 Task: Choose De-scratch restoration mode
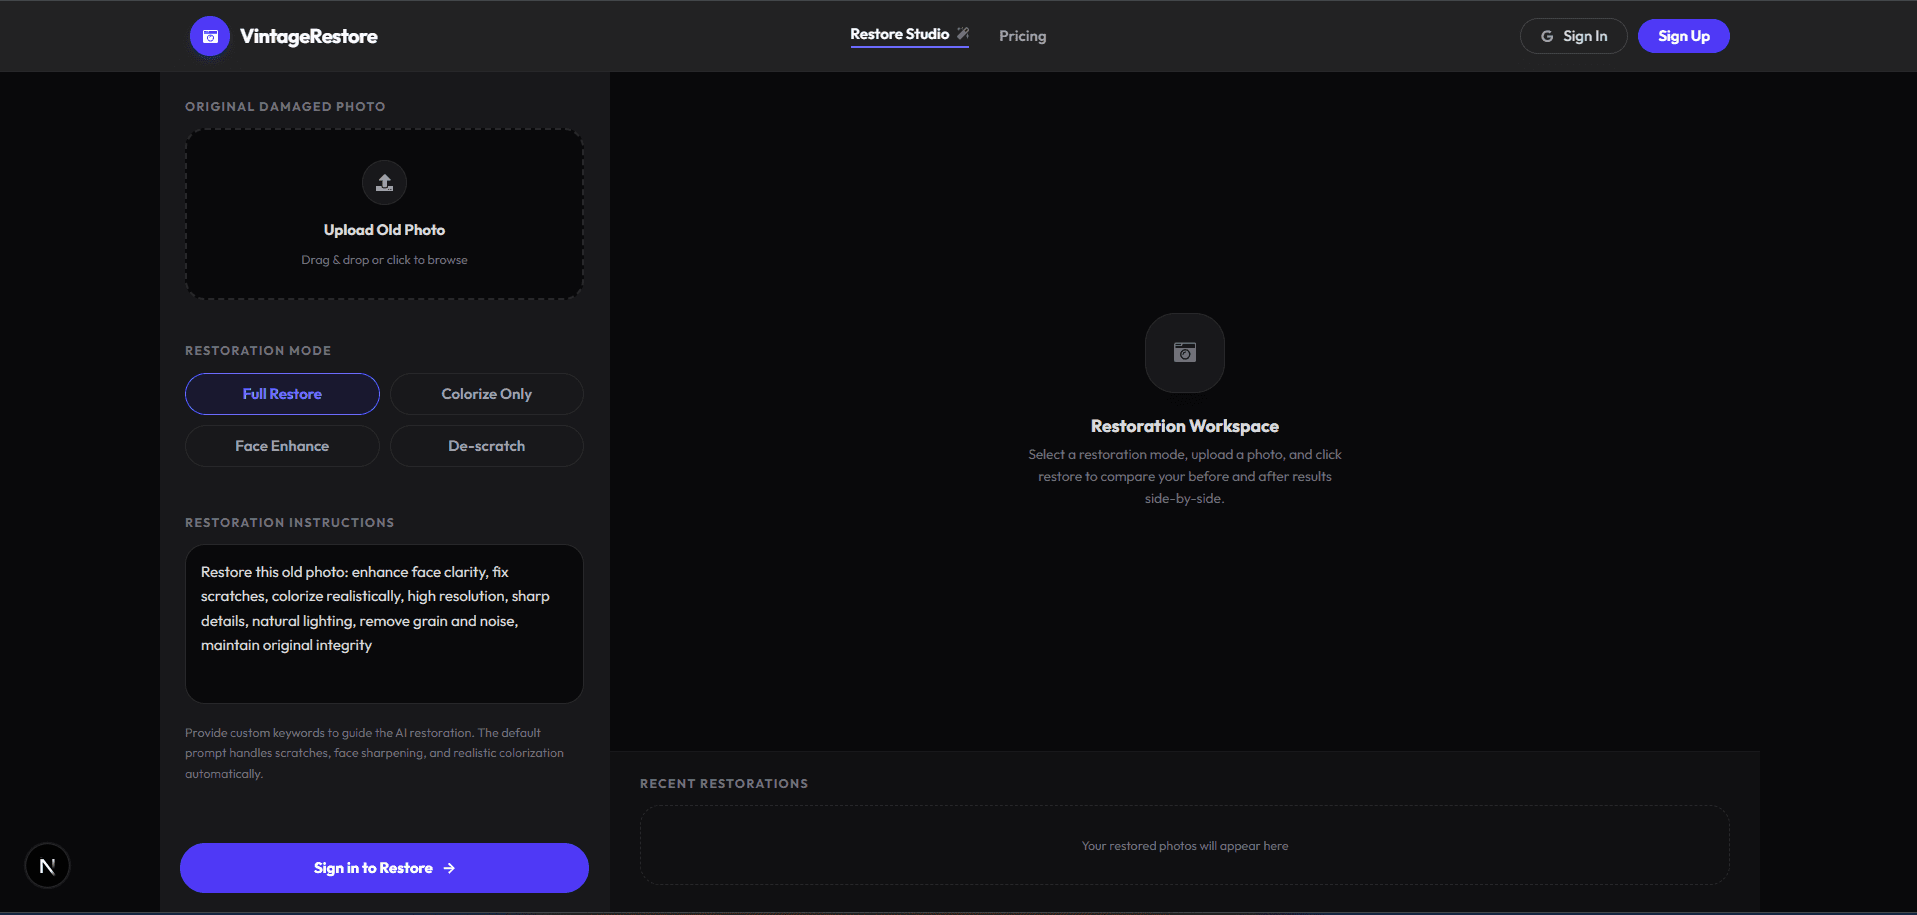(487, 446)
